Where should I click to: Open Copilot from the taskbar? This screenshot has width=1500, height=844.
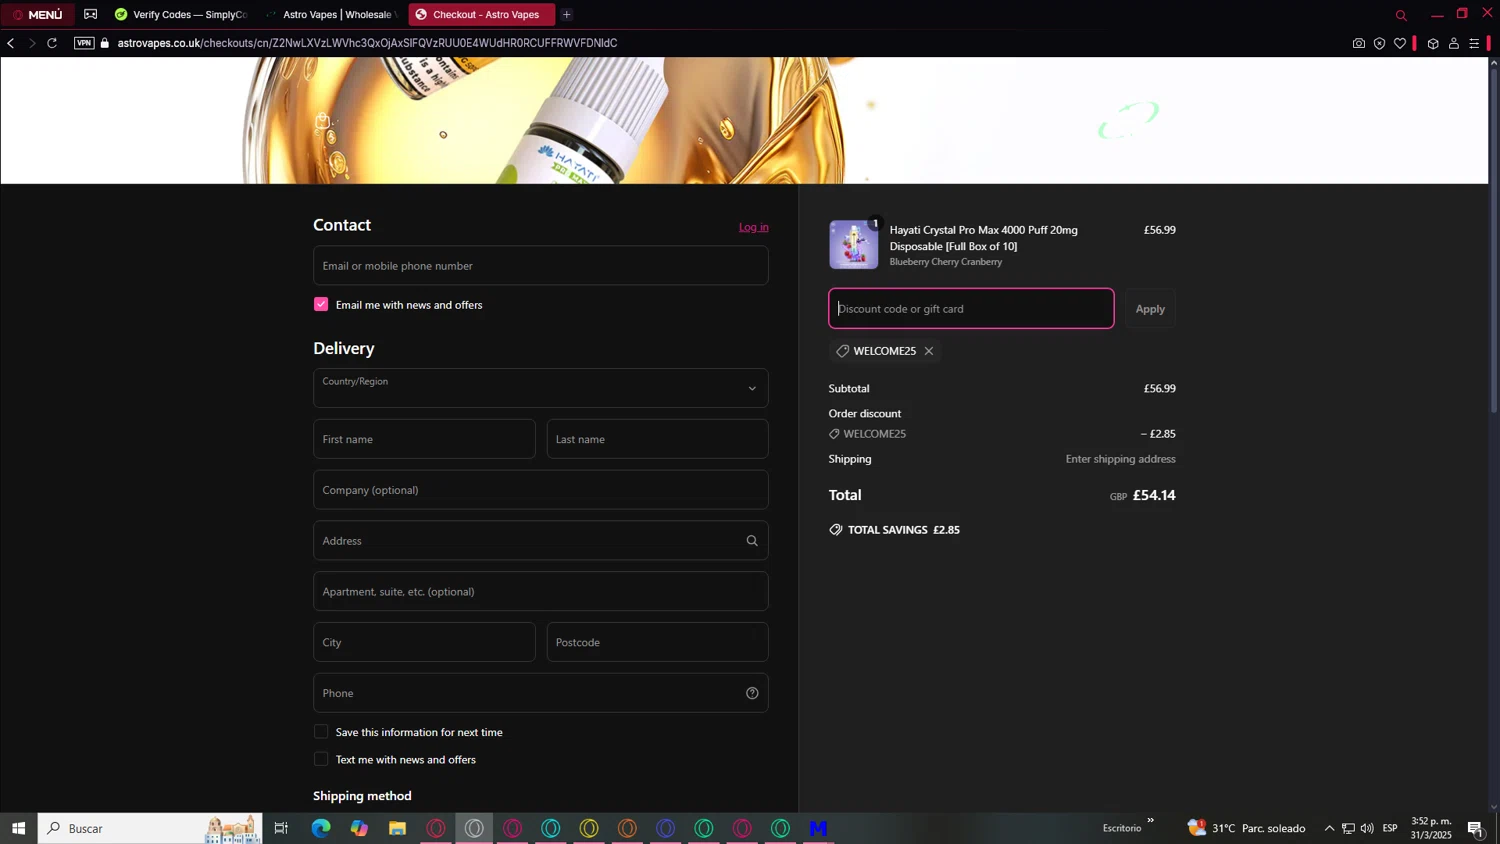(359, 828)
